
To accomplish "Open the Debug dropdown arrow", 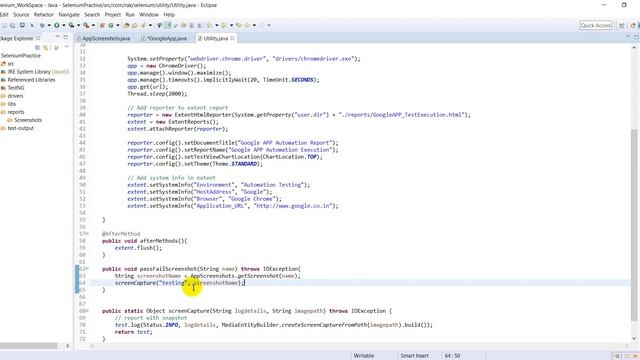I will point(49,25).
